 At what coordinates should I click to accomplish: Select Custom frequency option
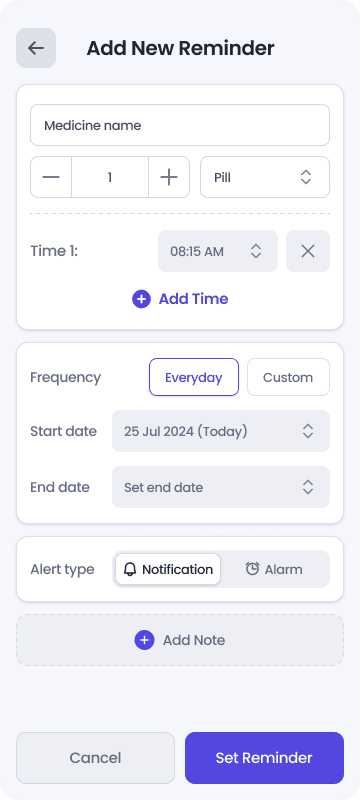[288, 377]
